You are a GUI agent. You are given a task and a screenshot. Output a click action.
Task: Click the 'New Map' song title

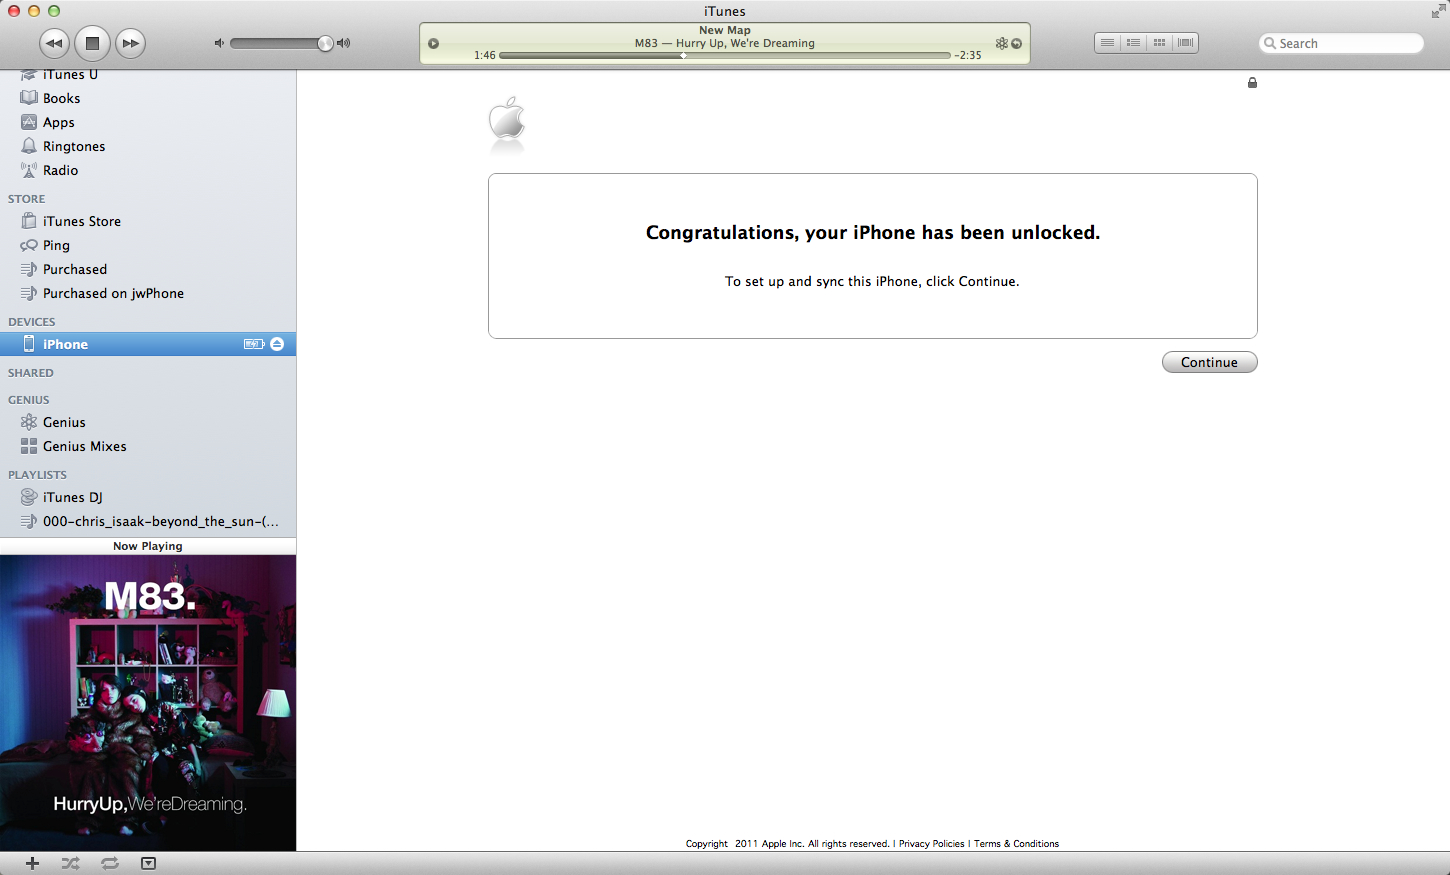(x=725, y=30)
